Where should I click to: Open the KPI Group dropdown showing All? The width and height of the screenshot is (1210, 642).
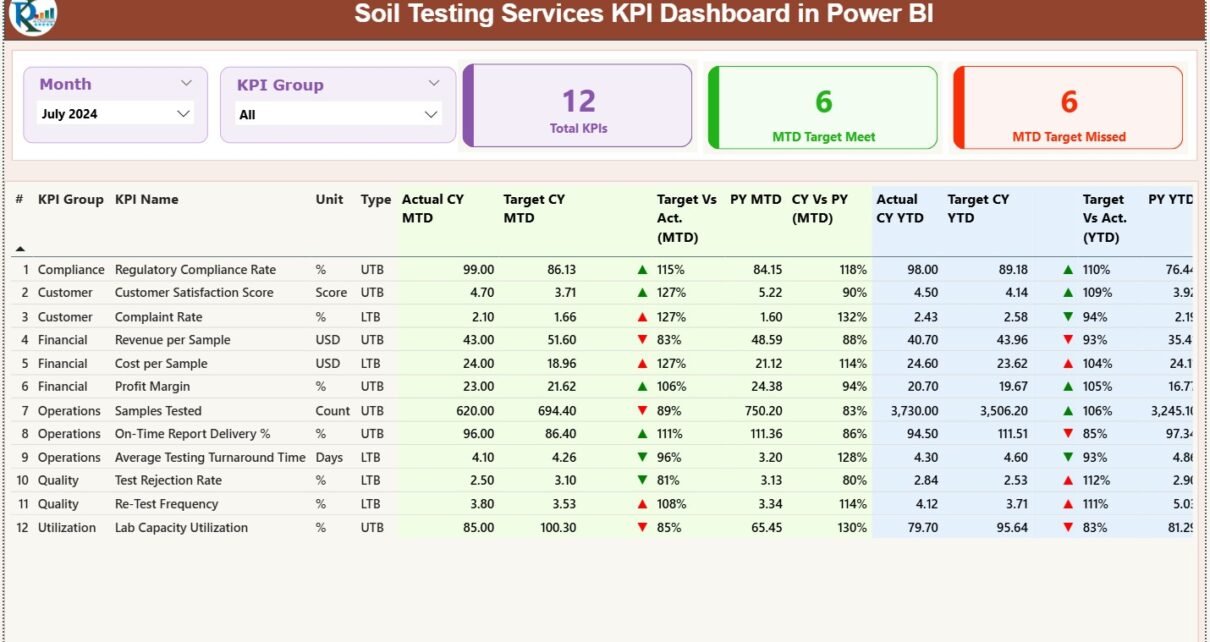tap(338, 115)
